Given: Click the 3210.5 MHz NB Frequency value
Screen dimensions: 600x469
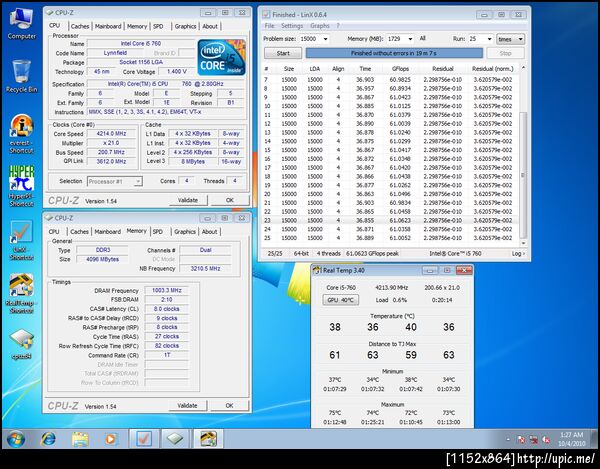Looking at the screenshot, I should point(205,269).
